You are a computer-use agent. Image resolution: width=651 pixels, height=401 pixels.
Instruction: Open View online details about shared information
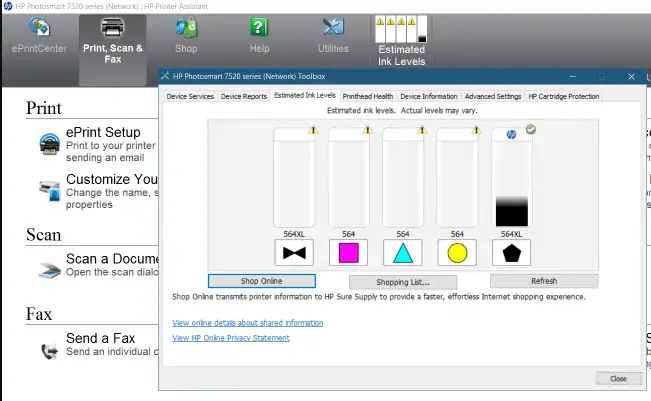pyautogui.click(x=247, y=323)
